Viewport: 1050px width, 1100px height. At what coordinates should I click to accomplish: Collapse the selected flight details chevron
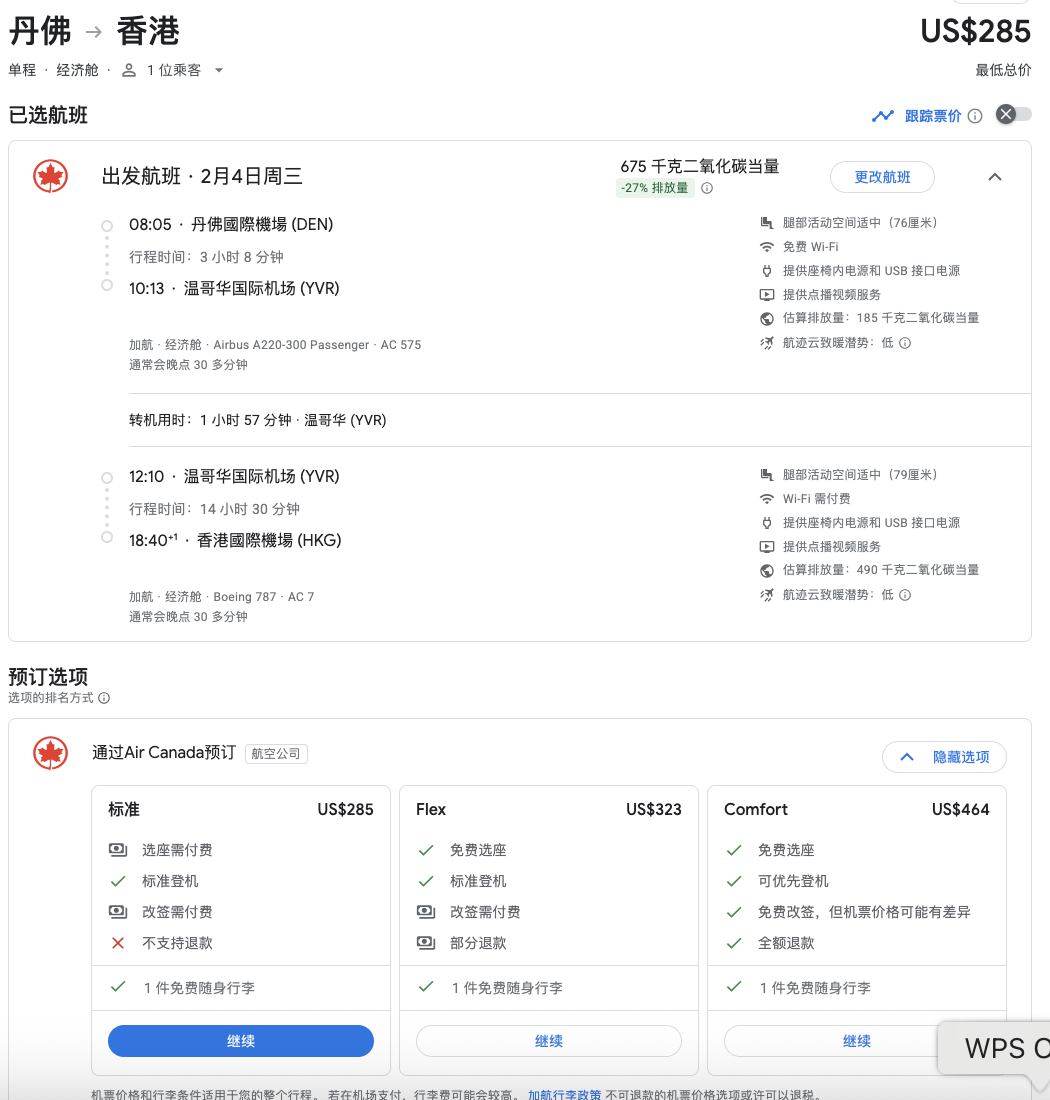(994, 177)
